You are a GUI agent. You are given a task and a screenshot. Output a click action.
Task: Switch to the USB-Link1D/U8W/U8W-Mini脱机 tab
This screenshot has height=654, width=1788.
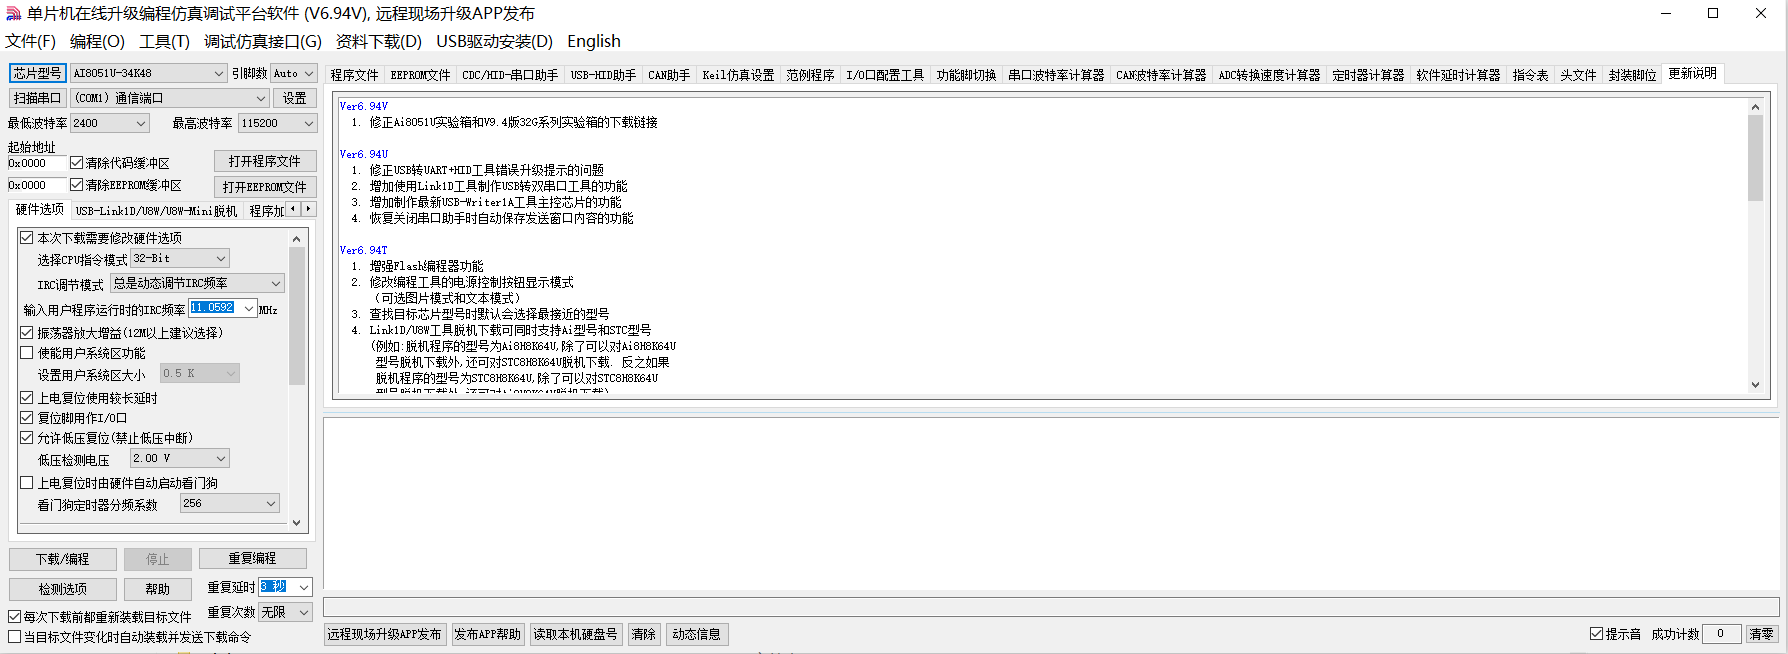(156, 211)
